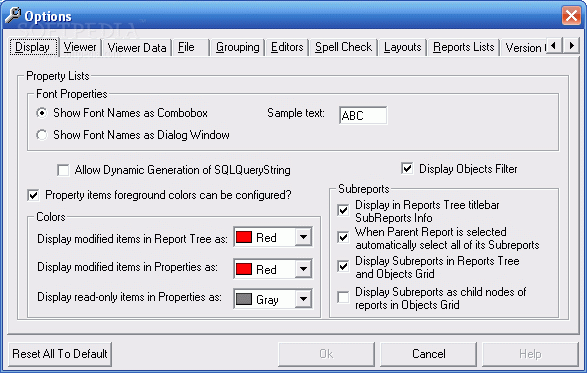
Task: Switch to Spell Check tab
Action: (x=343, y=48)
